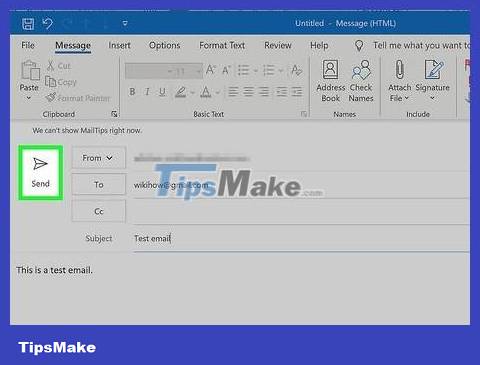This screenshot has height=365, width=480.
Task: Switch to the Message ribbon tab
Action: tap(73, 46)
